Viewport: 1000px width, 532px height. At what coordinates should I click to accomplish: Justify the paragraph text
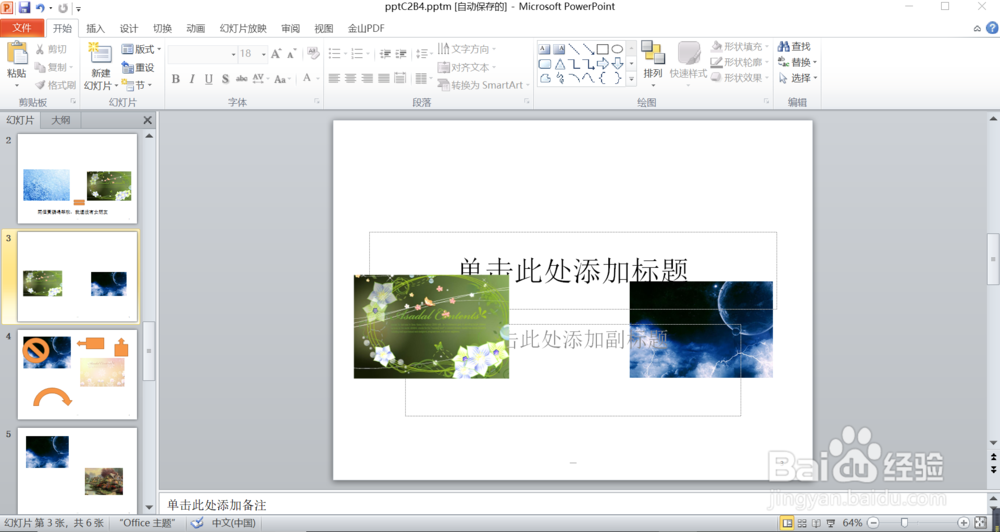coord(383,78)
